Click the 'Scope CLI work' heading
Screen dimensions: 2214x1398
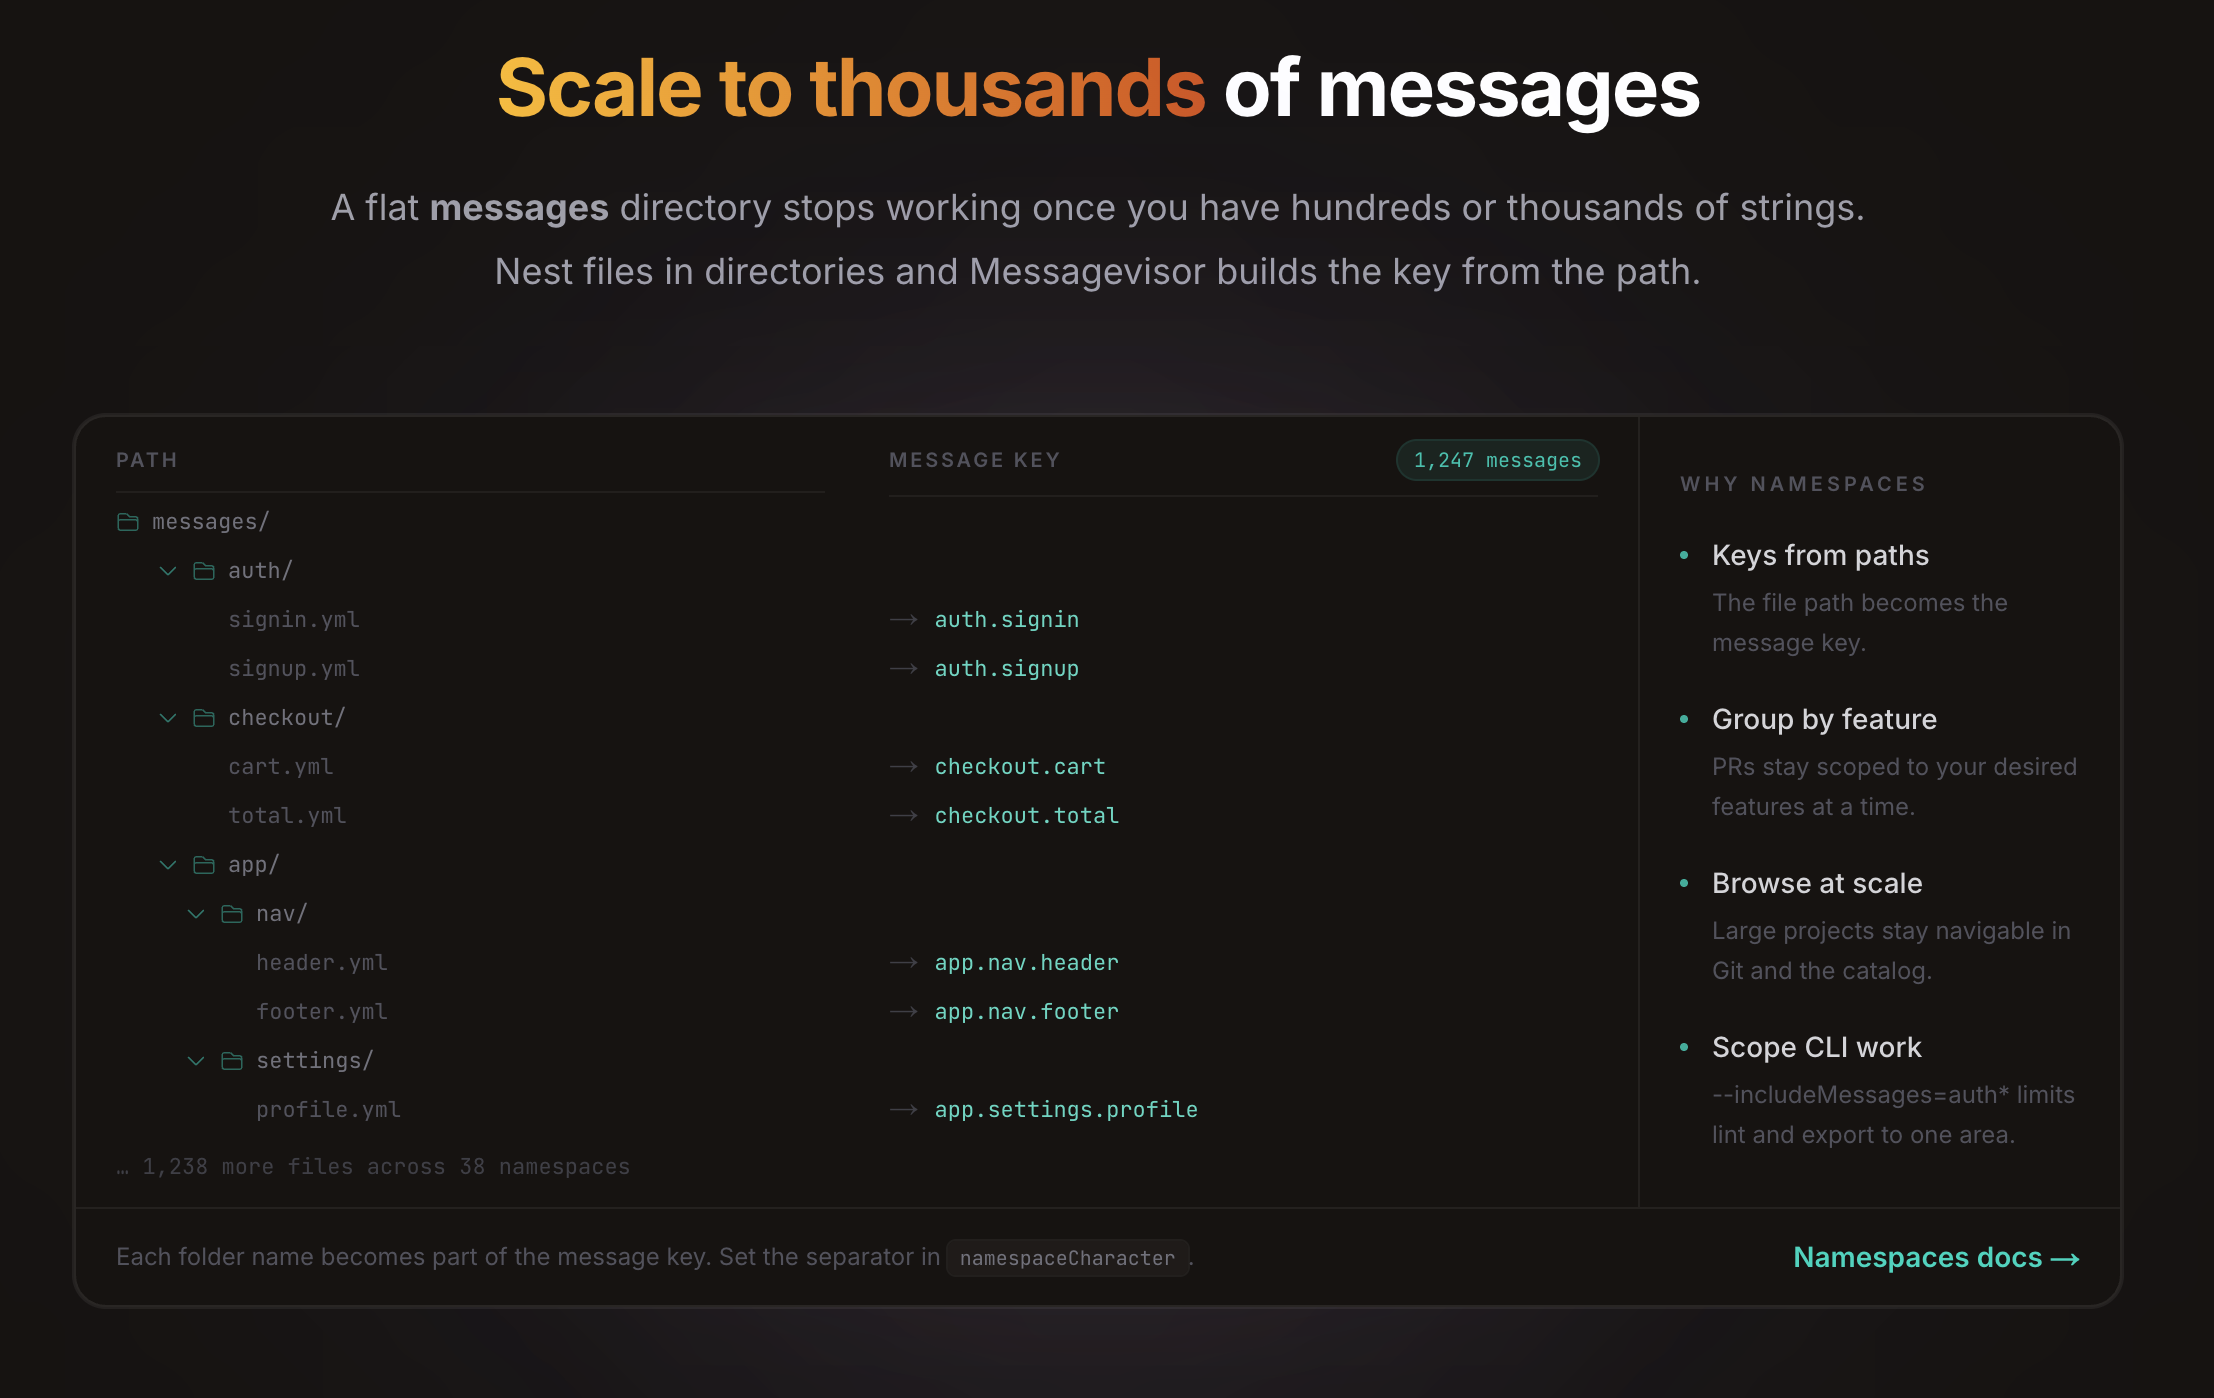click(x=1816, y=1048)
